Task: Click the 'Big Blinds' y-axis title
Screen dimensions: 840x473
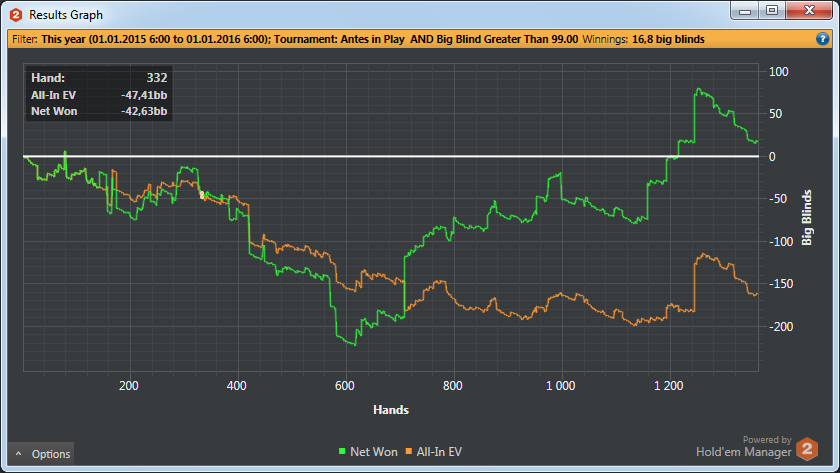Action: [808, 217]
